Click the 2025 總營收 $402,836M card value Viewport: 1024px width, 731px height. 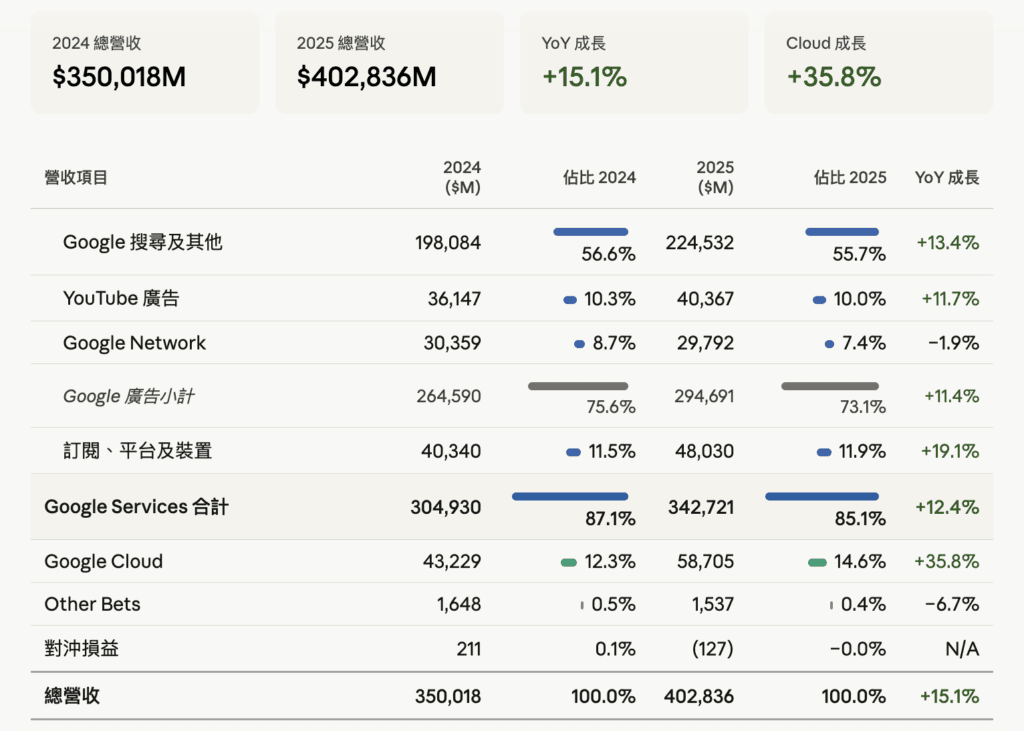point(366,77)
